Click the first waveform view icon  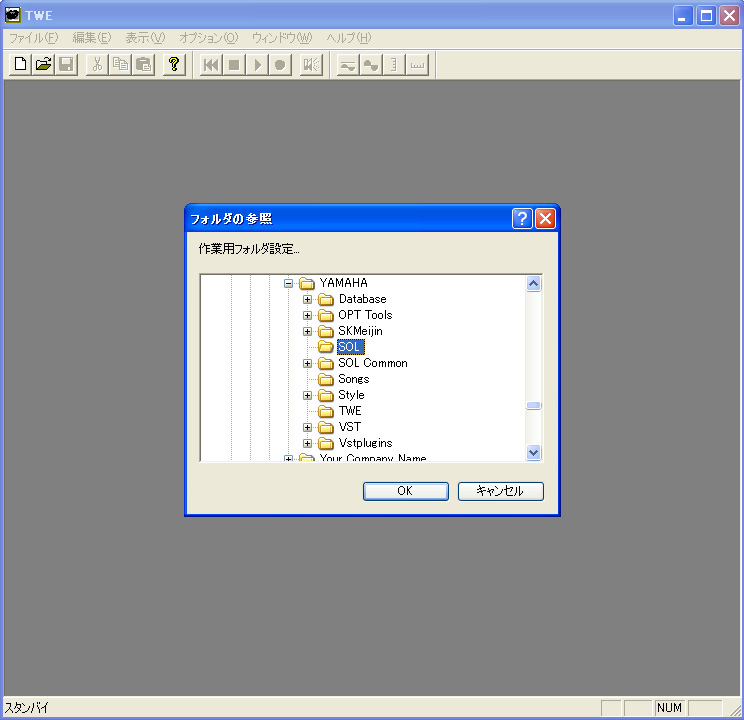coord(348,65)
